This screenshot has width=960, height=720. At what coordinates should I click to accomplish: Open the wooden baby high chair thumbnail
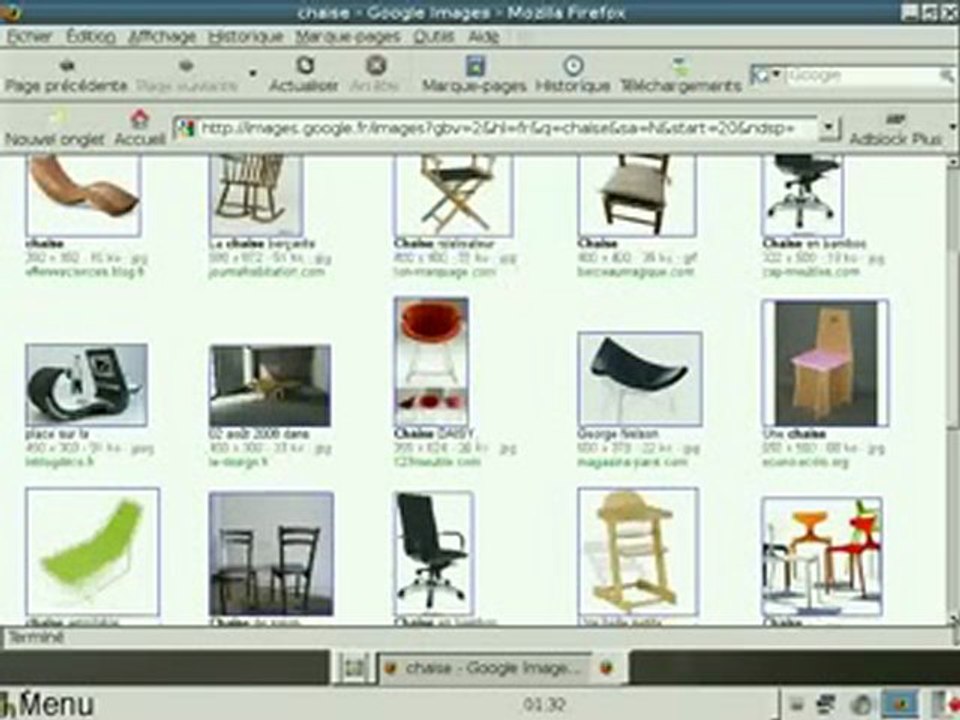pyautogui.click(x=638, y=552)
